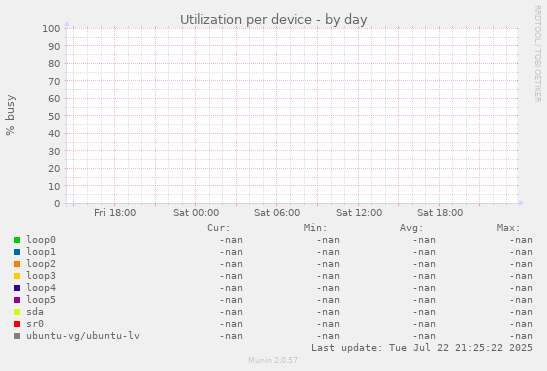
Task: Select the sr0 legend label
Action: pos(35,324)
